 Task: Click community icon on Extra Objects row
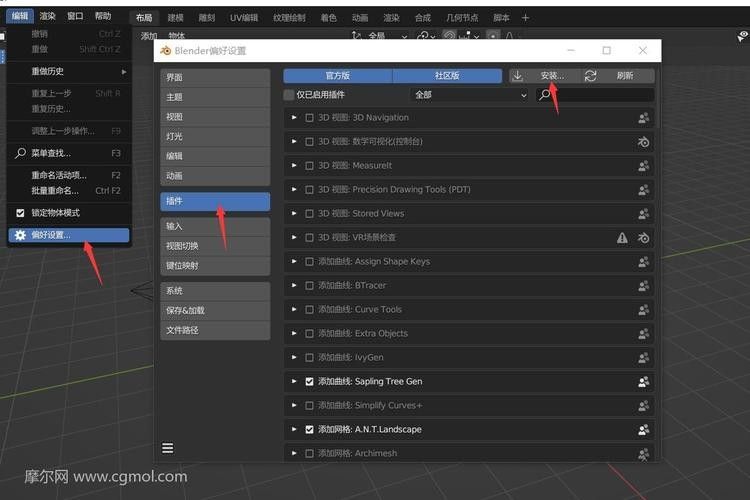(x=643, y=333)
